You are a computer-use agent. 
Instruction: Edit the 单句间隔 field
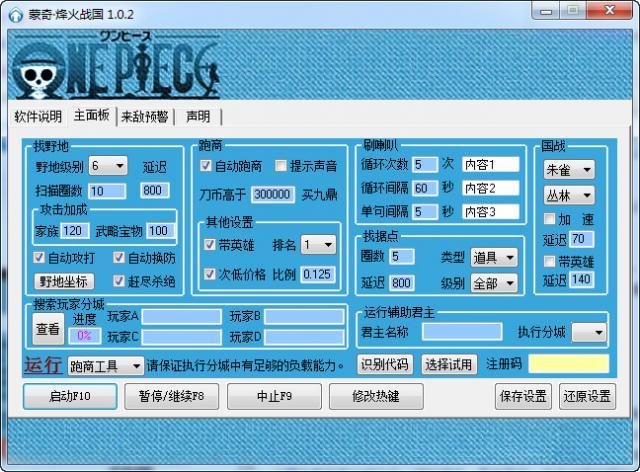pyautogui.click(x=424, y=212)
